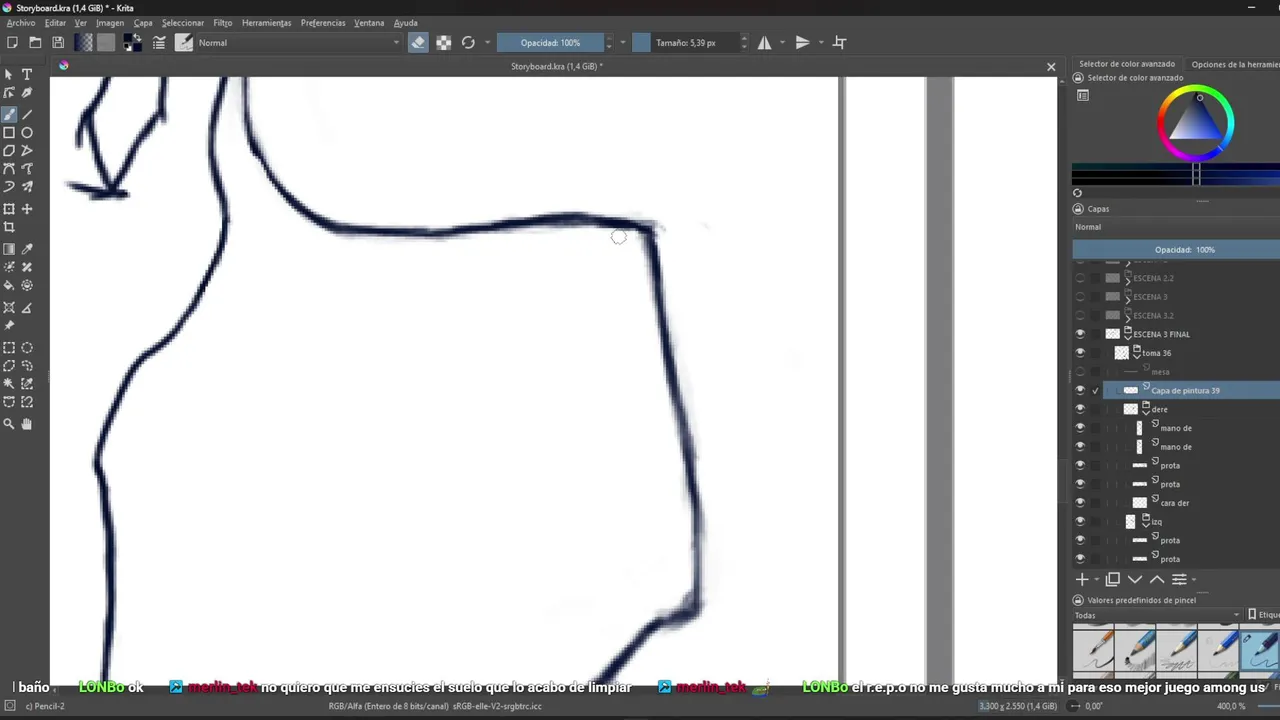Viewport: 1280px width, 720px height.
Task: Hide the cara der layer
Action: point(1080,503)
